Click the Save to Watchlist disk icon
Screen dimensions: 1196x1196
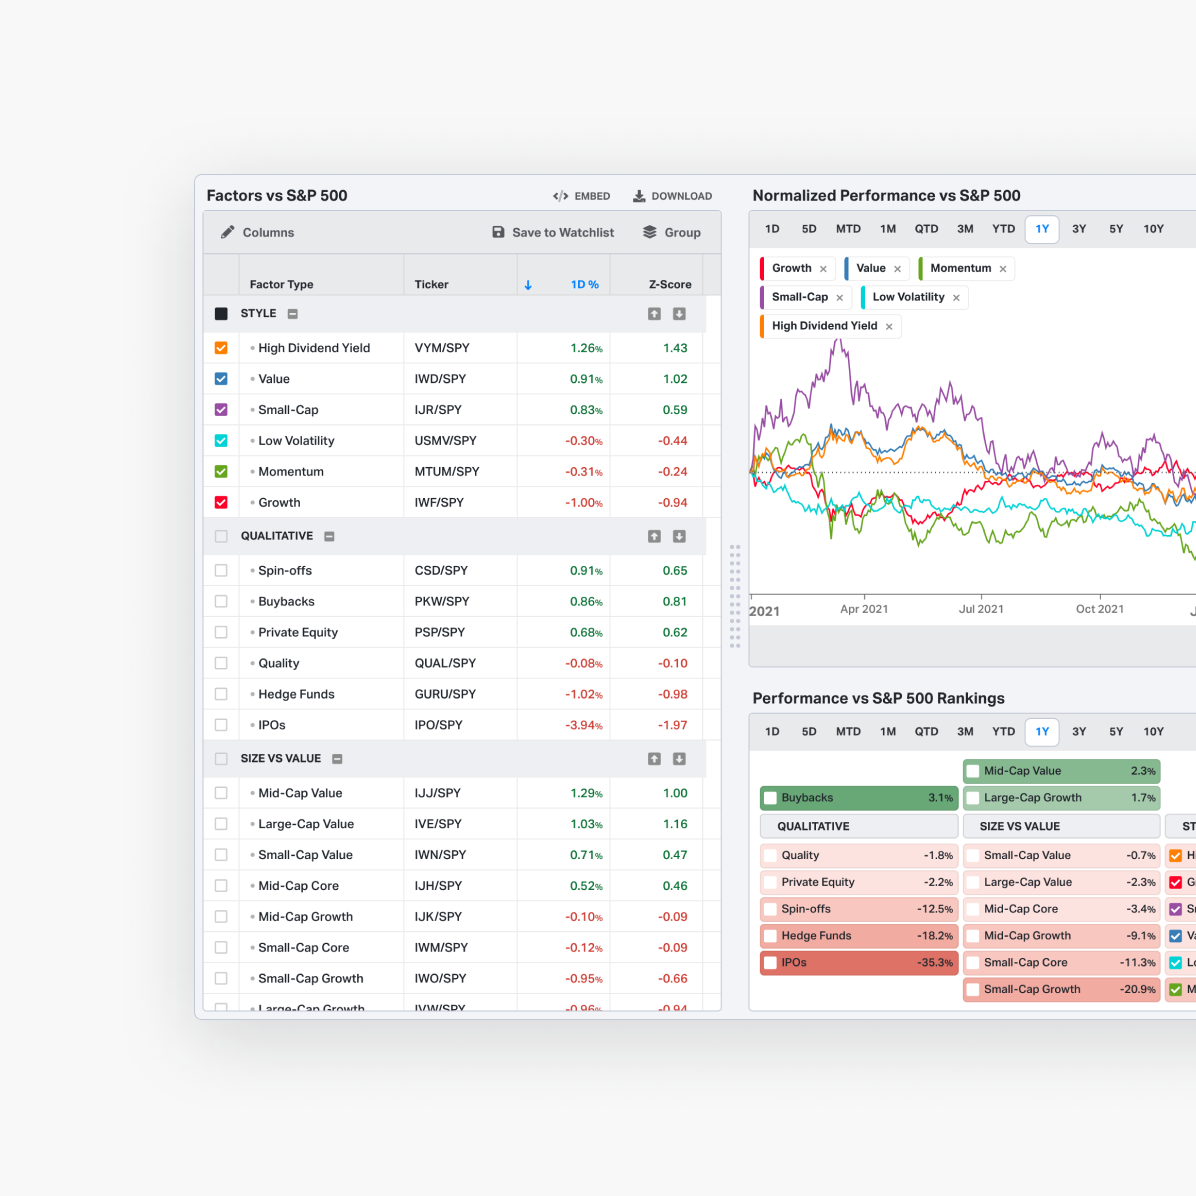pos(498,232)
